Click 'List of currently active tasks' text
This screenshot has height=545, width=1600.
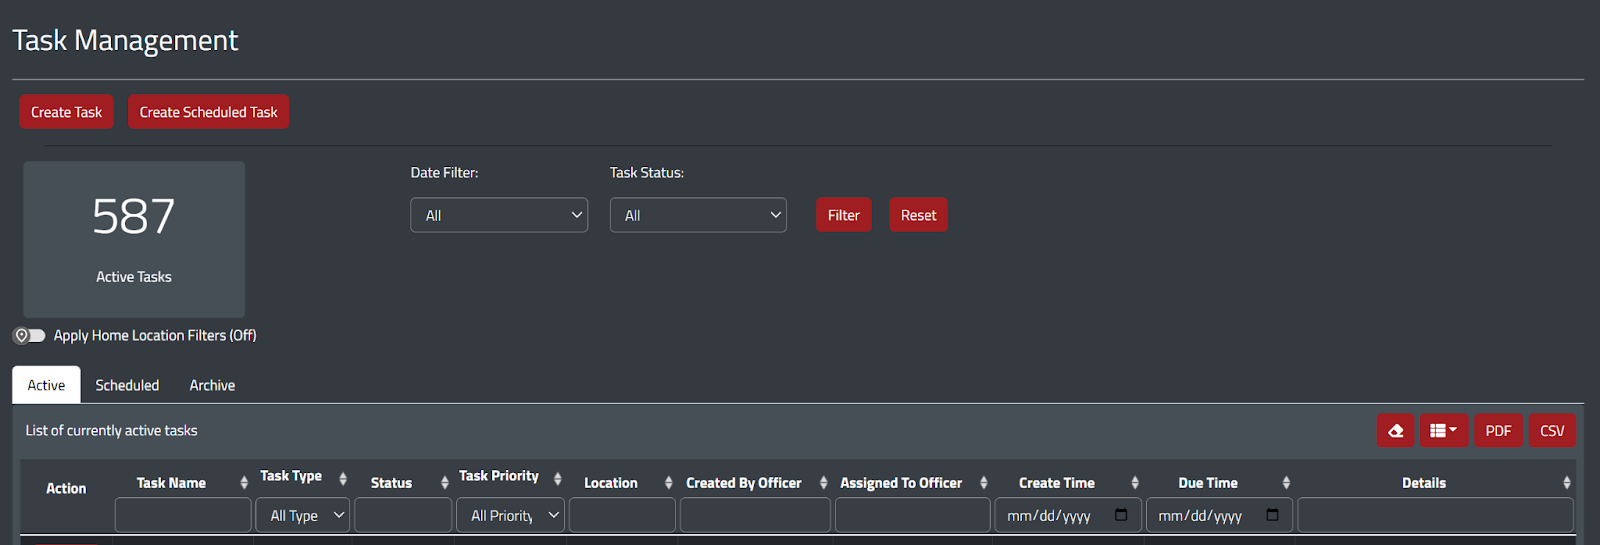[111, 431]
